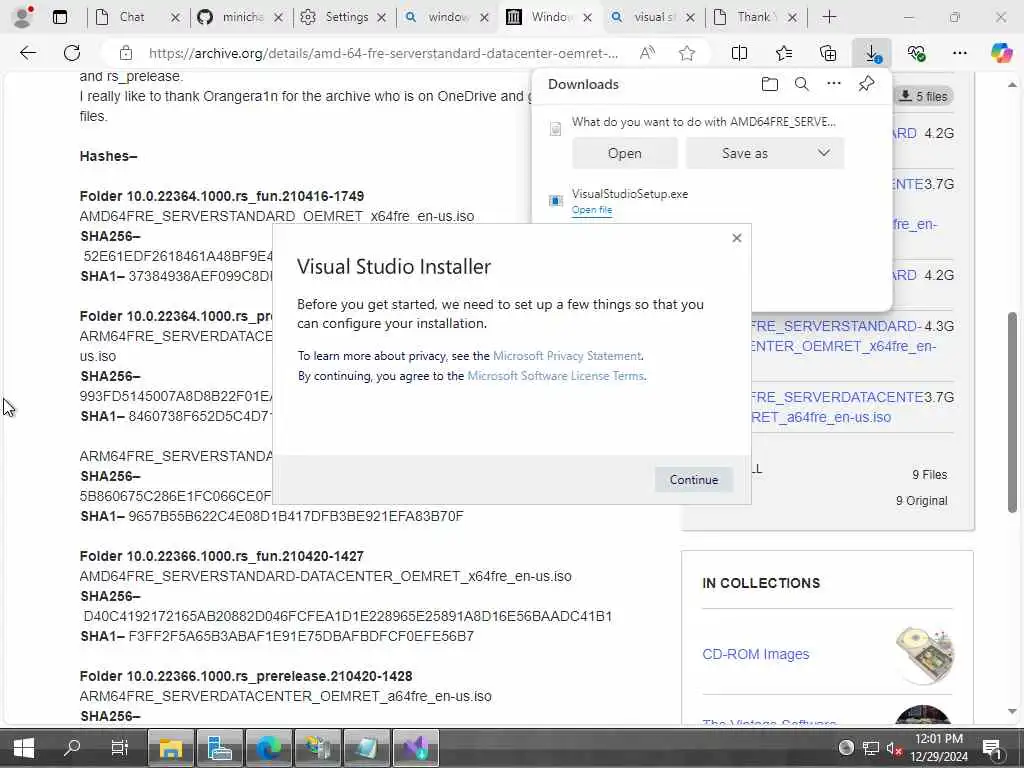The image size is (1024, 768).
Task: Open the Microsoft Software License Terms link
Action: coord(556,376)
